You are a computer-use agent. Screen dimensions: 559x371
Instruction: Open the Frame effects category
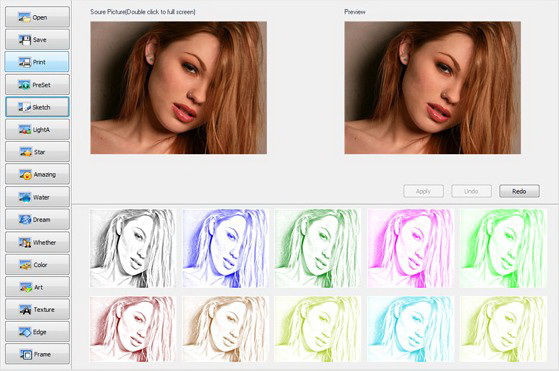(37, 354)
